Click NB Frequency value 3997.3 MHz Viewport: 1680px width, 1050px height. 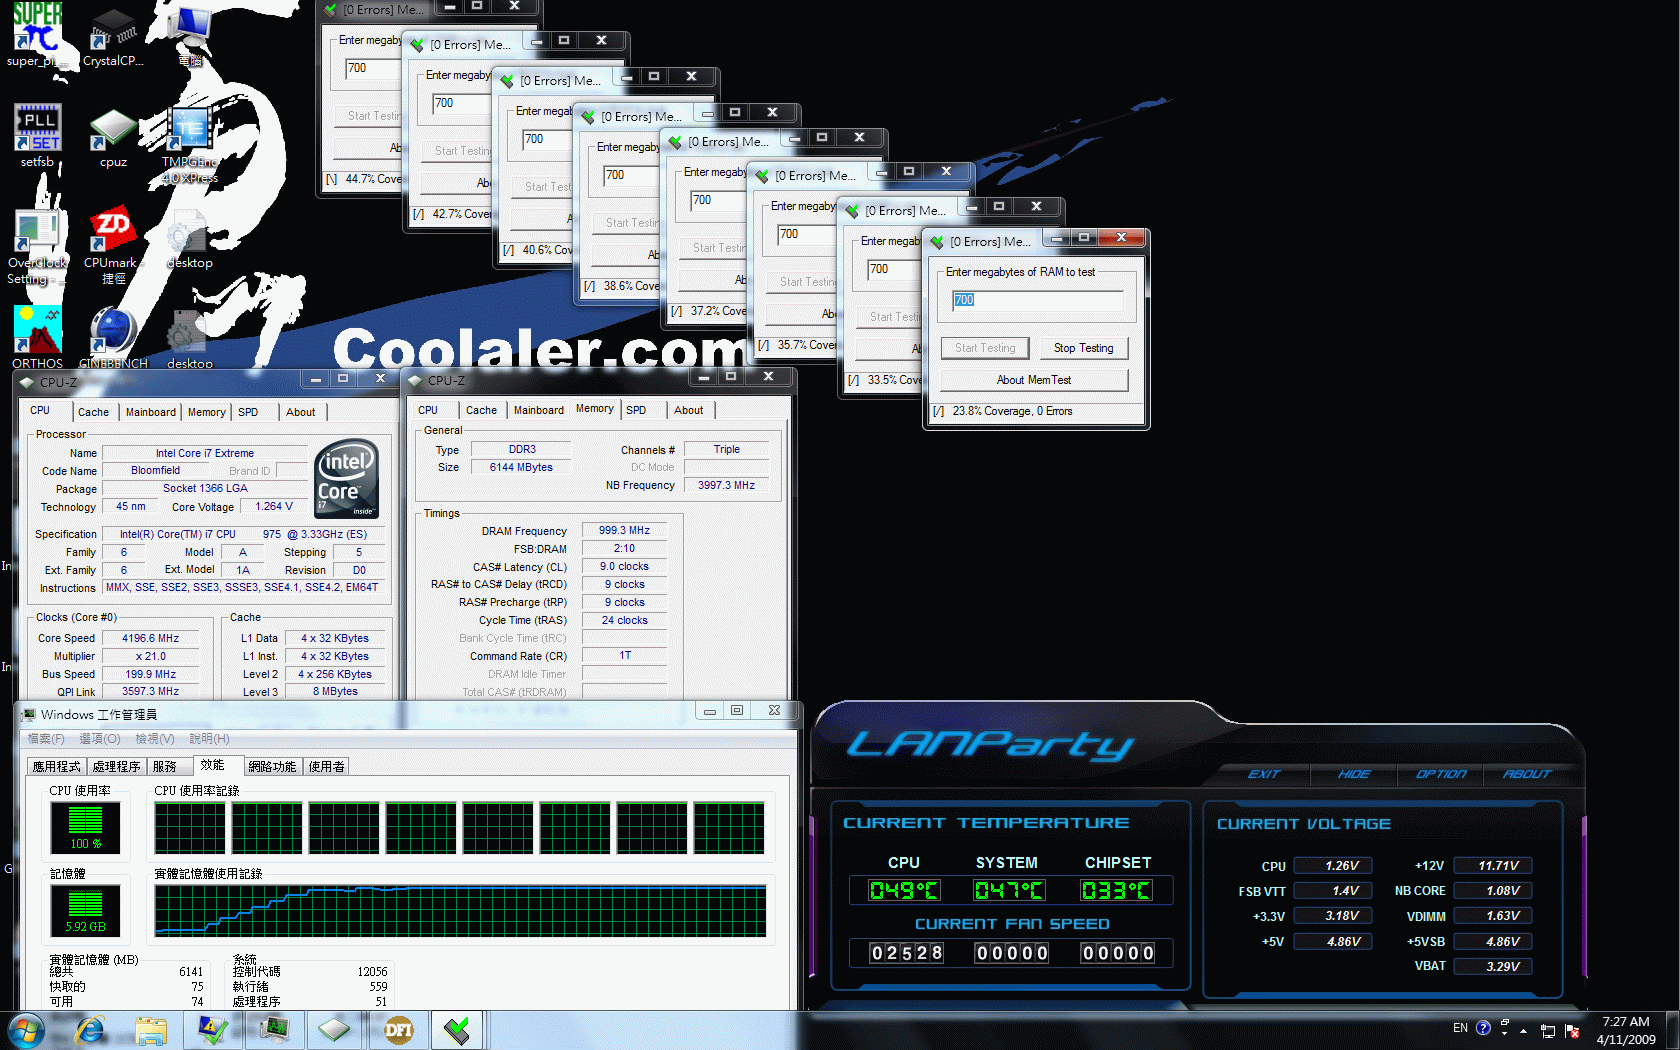(x=726, y=485)
